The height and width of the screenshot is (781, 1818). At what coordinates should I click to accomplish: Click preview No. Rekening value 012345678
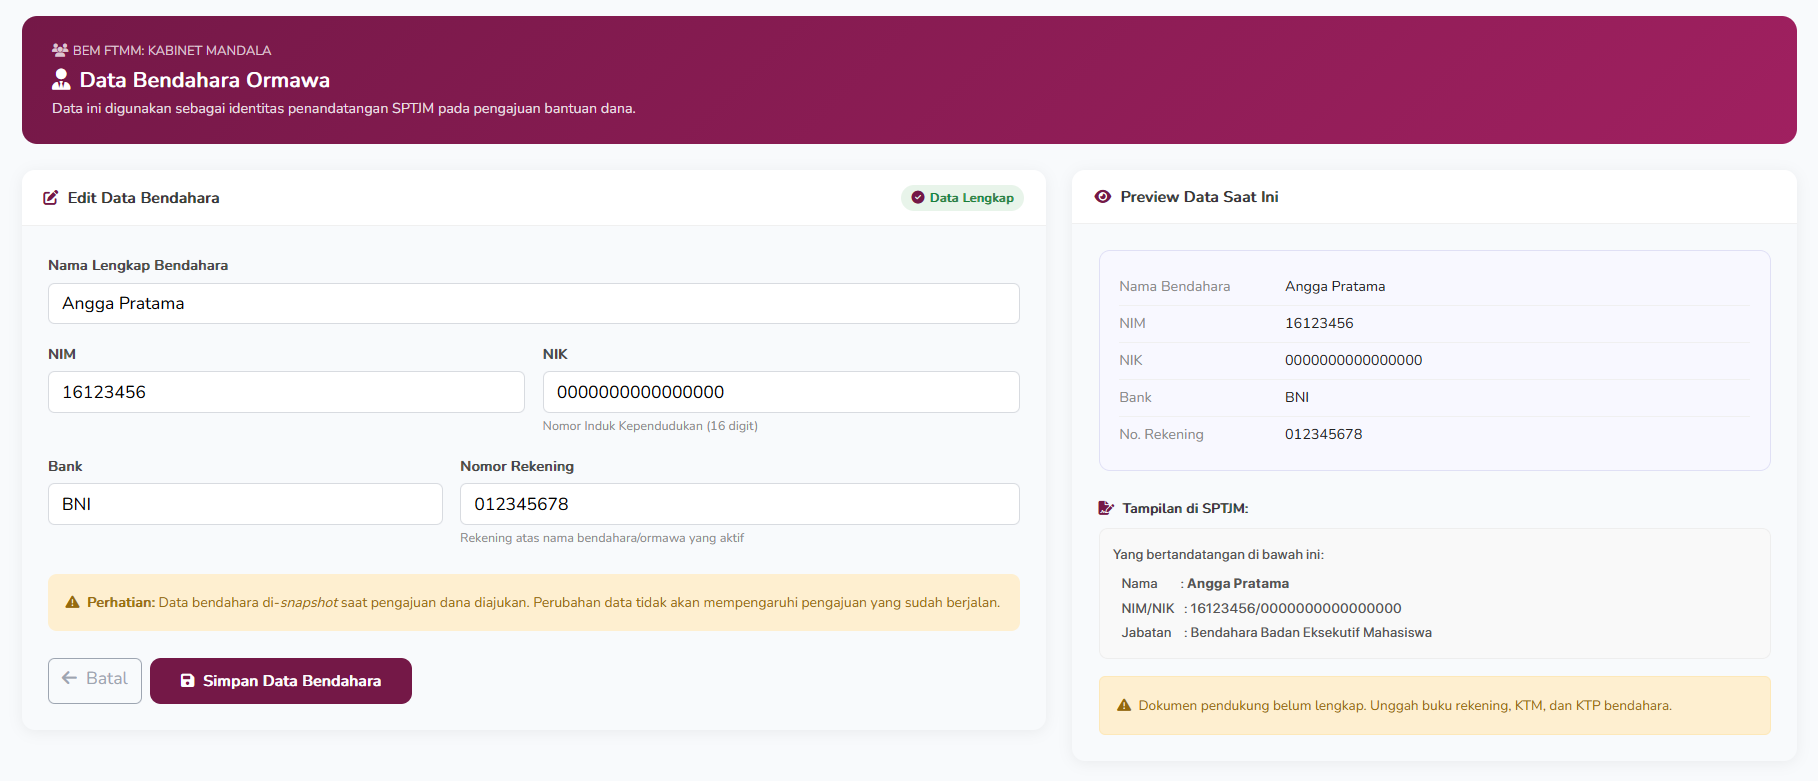tap(1323, 434)
